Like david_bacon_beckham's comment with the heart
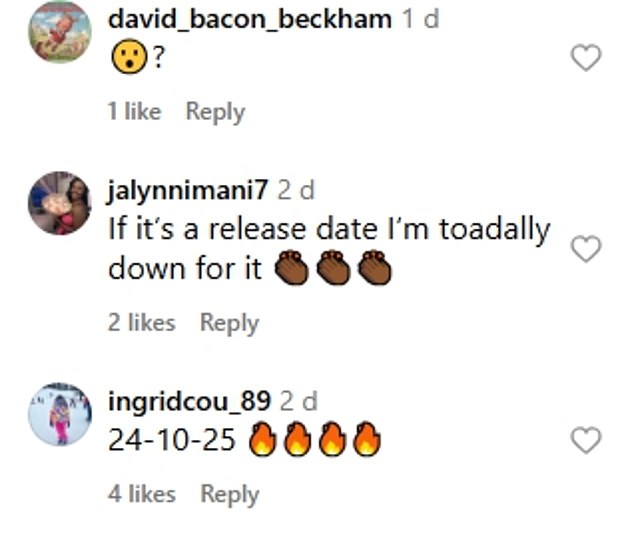The width and height of the screenshot is (634, 544). click(x=585, y=59)
